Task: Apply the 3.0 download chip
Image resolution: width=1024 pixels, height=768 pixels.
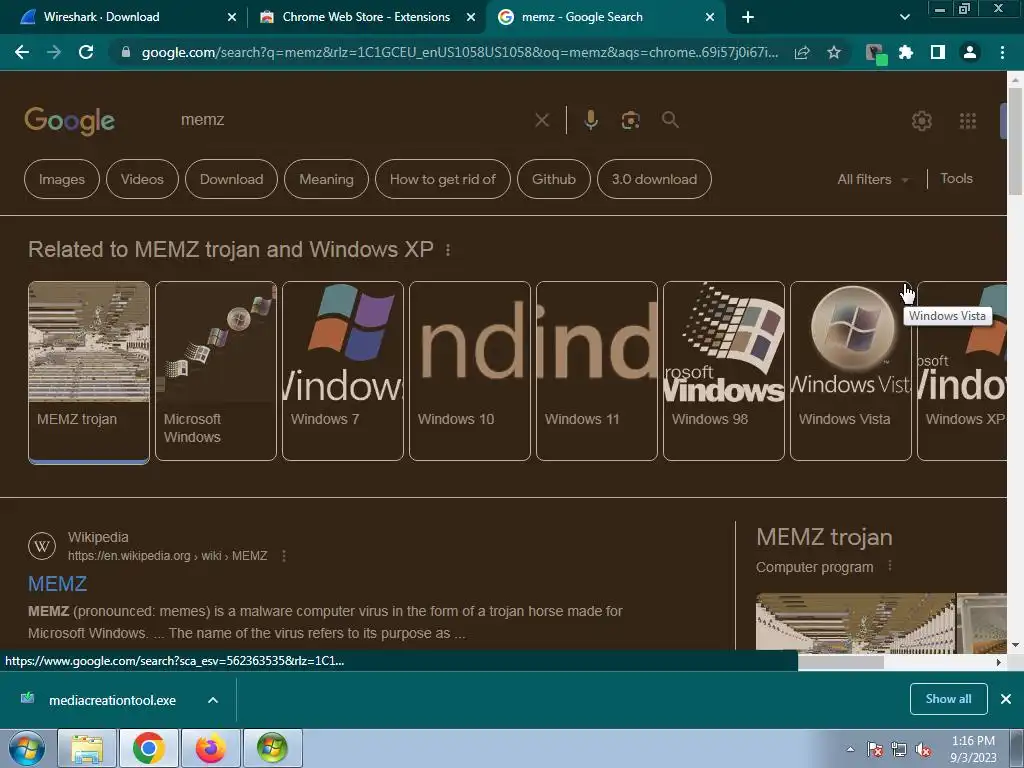Action: [654, 179]
